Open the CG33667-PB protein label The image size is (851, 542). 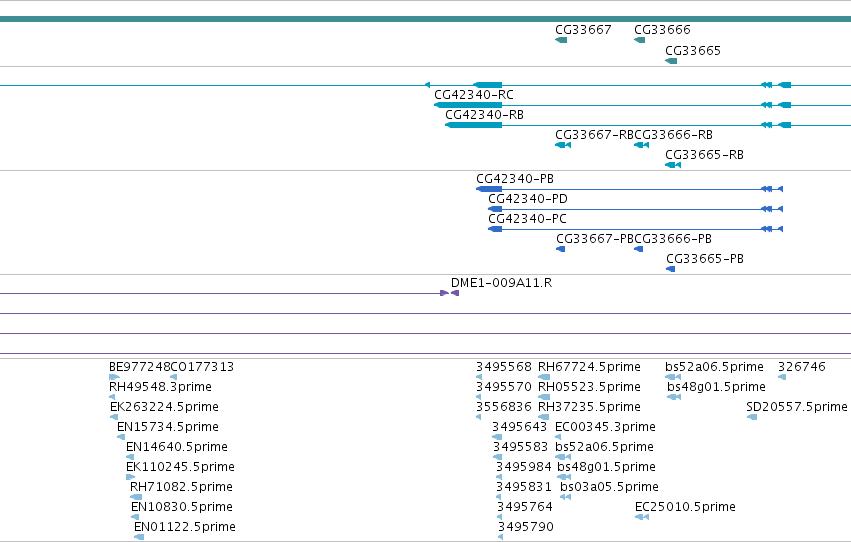tap(595, 239)
